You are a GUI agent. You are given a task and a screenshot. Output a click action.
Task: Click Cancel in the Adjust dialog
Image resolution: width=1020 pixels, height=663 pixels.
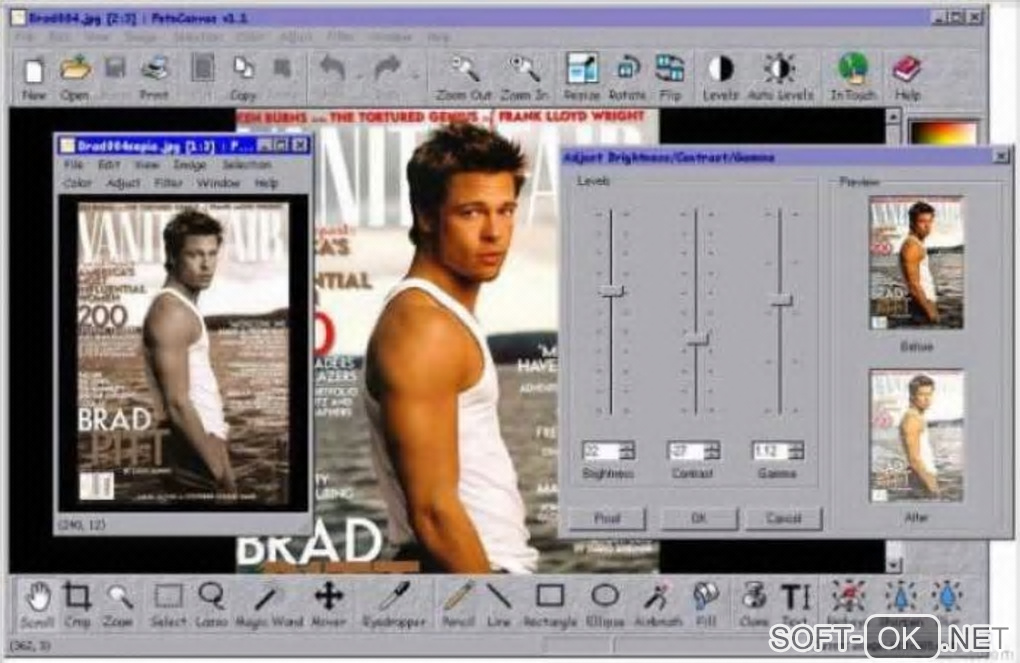[x=783, y=519]
